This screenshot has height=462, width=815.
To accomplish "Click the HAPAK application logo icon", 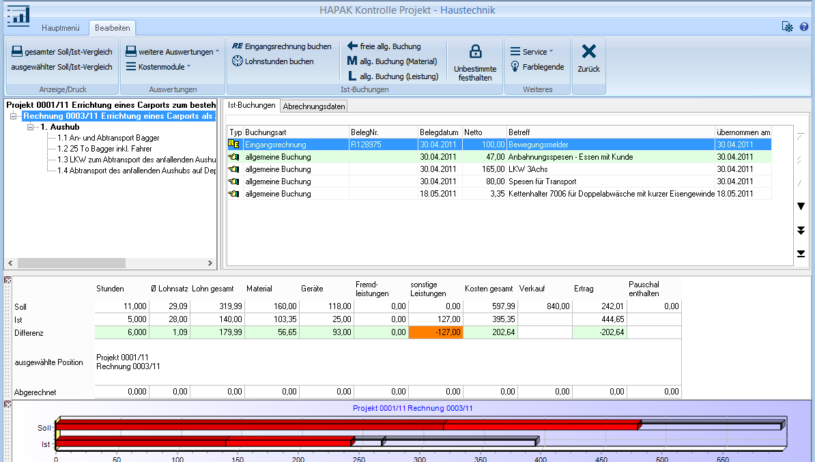I will 18,15.
